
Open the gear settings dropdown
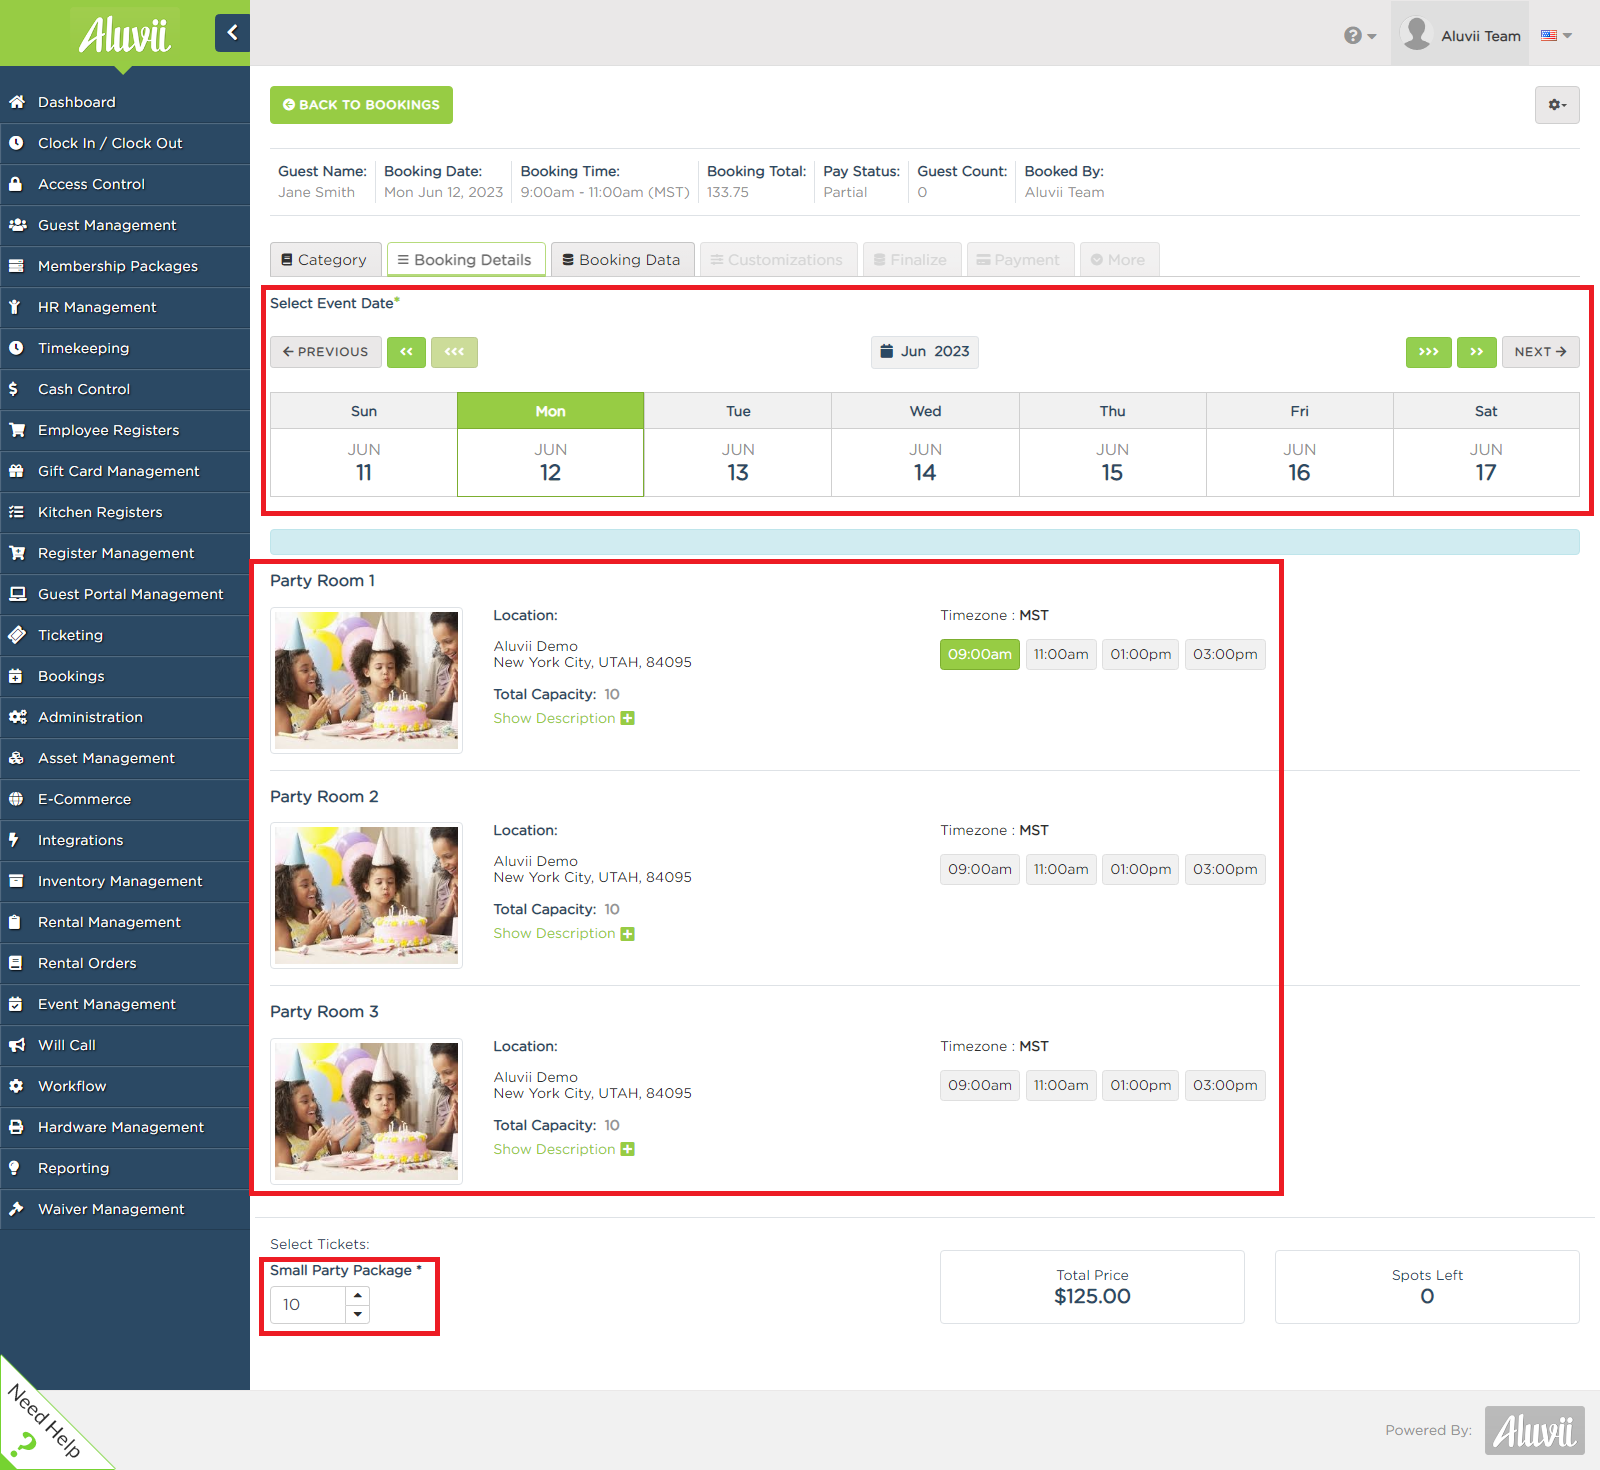tap(1557, 105)
